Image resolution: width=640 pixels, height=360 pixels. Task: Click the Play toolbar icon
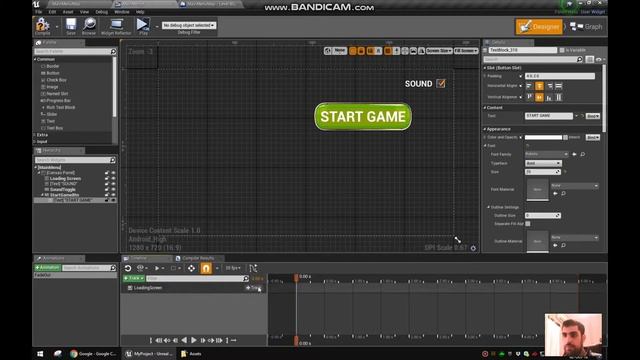pyautogui.click(x=143, y=26)
